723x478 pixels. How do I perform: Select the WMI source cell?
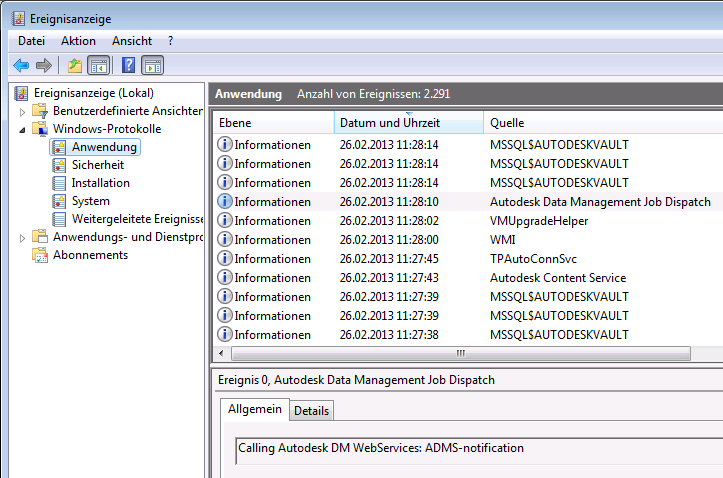[503, 240]
